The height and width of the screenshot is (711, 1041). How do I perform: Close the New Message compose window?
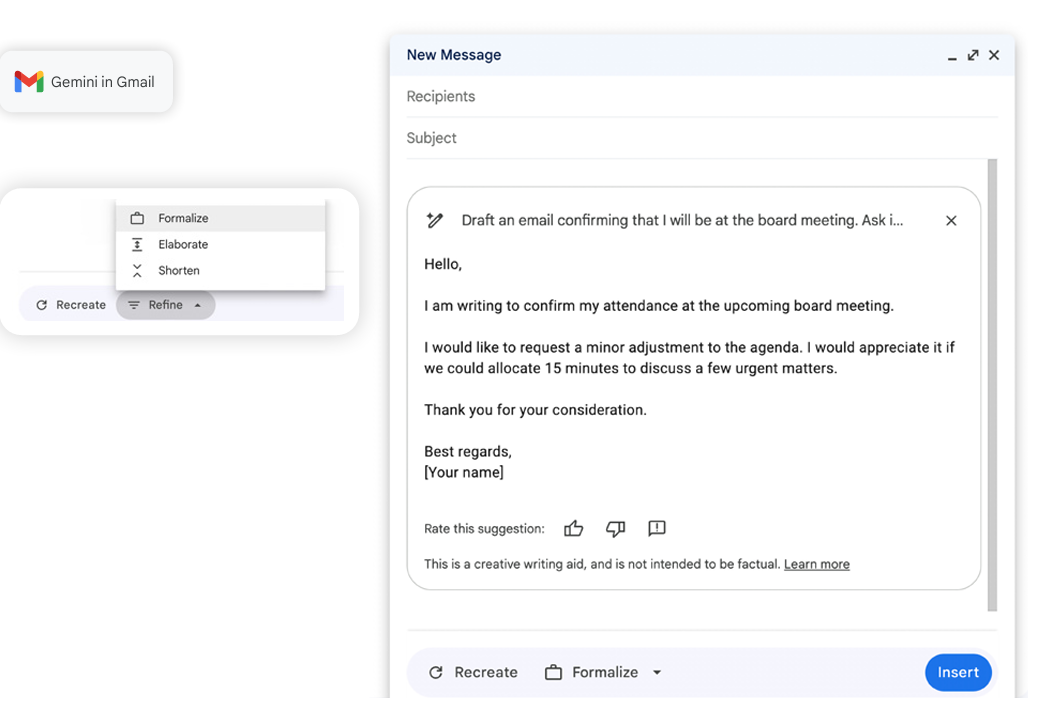click(994, 56)
